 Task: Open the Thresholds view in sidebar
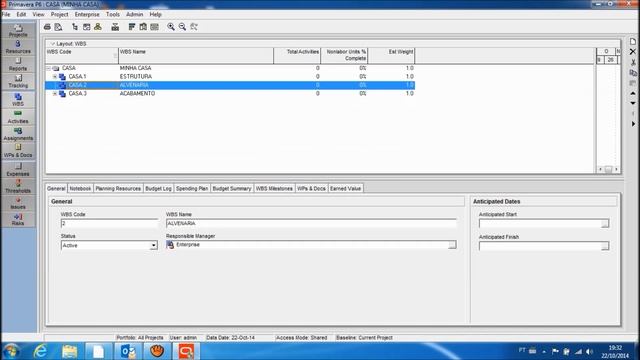pyautogui.click(x=18, y=187)
